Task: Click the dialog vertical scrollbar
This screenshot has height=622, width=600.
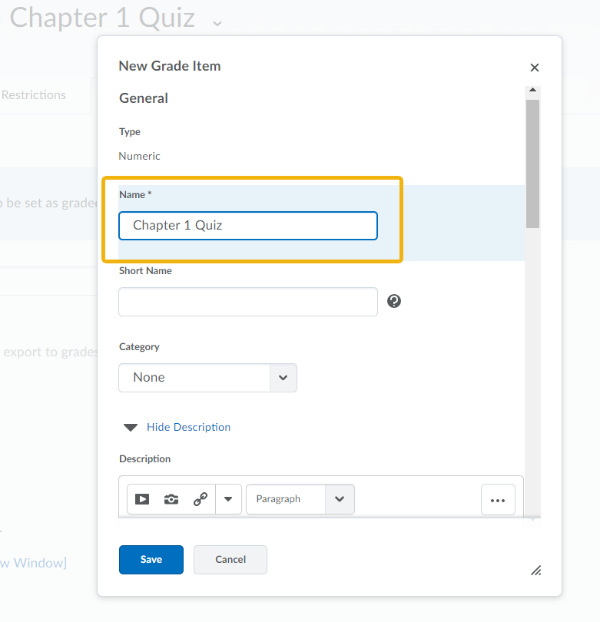Action: 532,160
